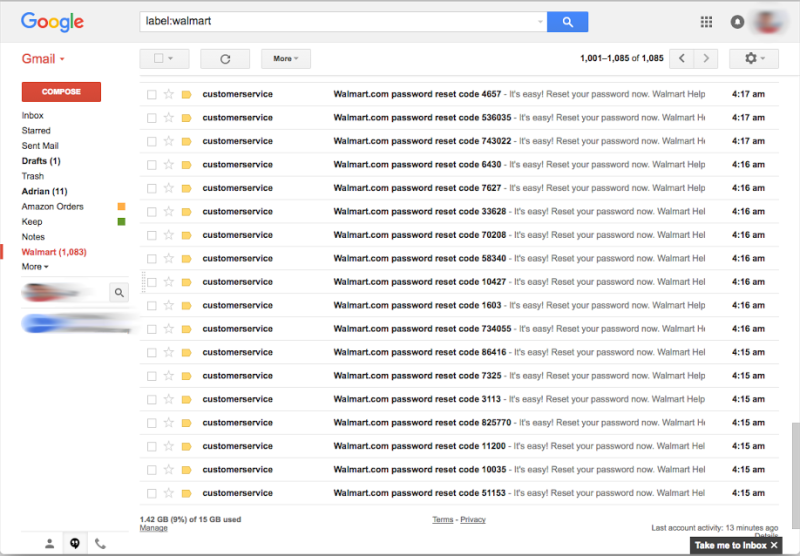Click the contacts person icon at bottom
This screenshot has width=800, height=556.
tap(50, 544)
